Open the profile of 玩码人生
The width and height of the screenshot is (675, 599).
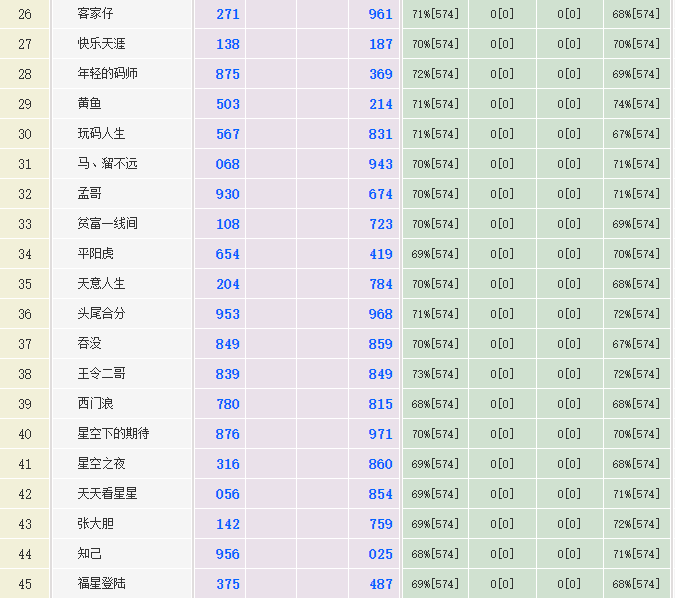(102, 134)
